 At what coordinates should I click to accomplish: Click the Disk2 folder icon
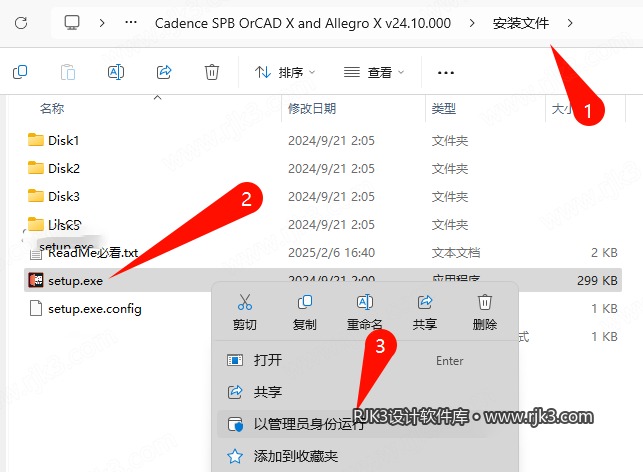coord(36,168)
